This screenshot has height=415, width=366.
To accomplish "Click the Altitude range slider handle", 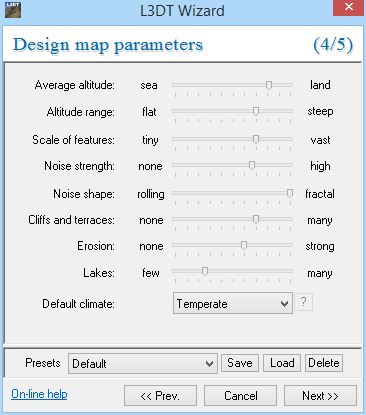I will pyautogui.click(x=256, y=111).
